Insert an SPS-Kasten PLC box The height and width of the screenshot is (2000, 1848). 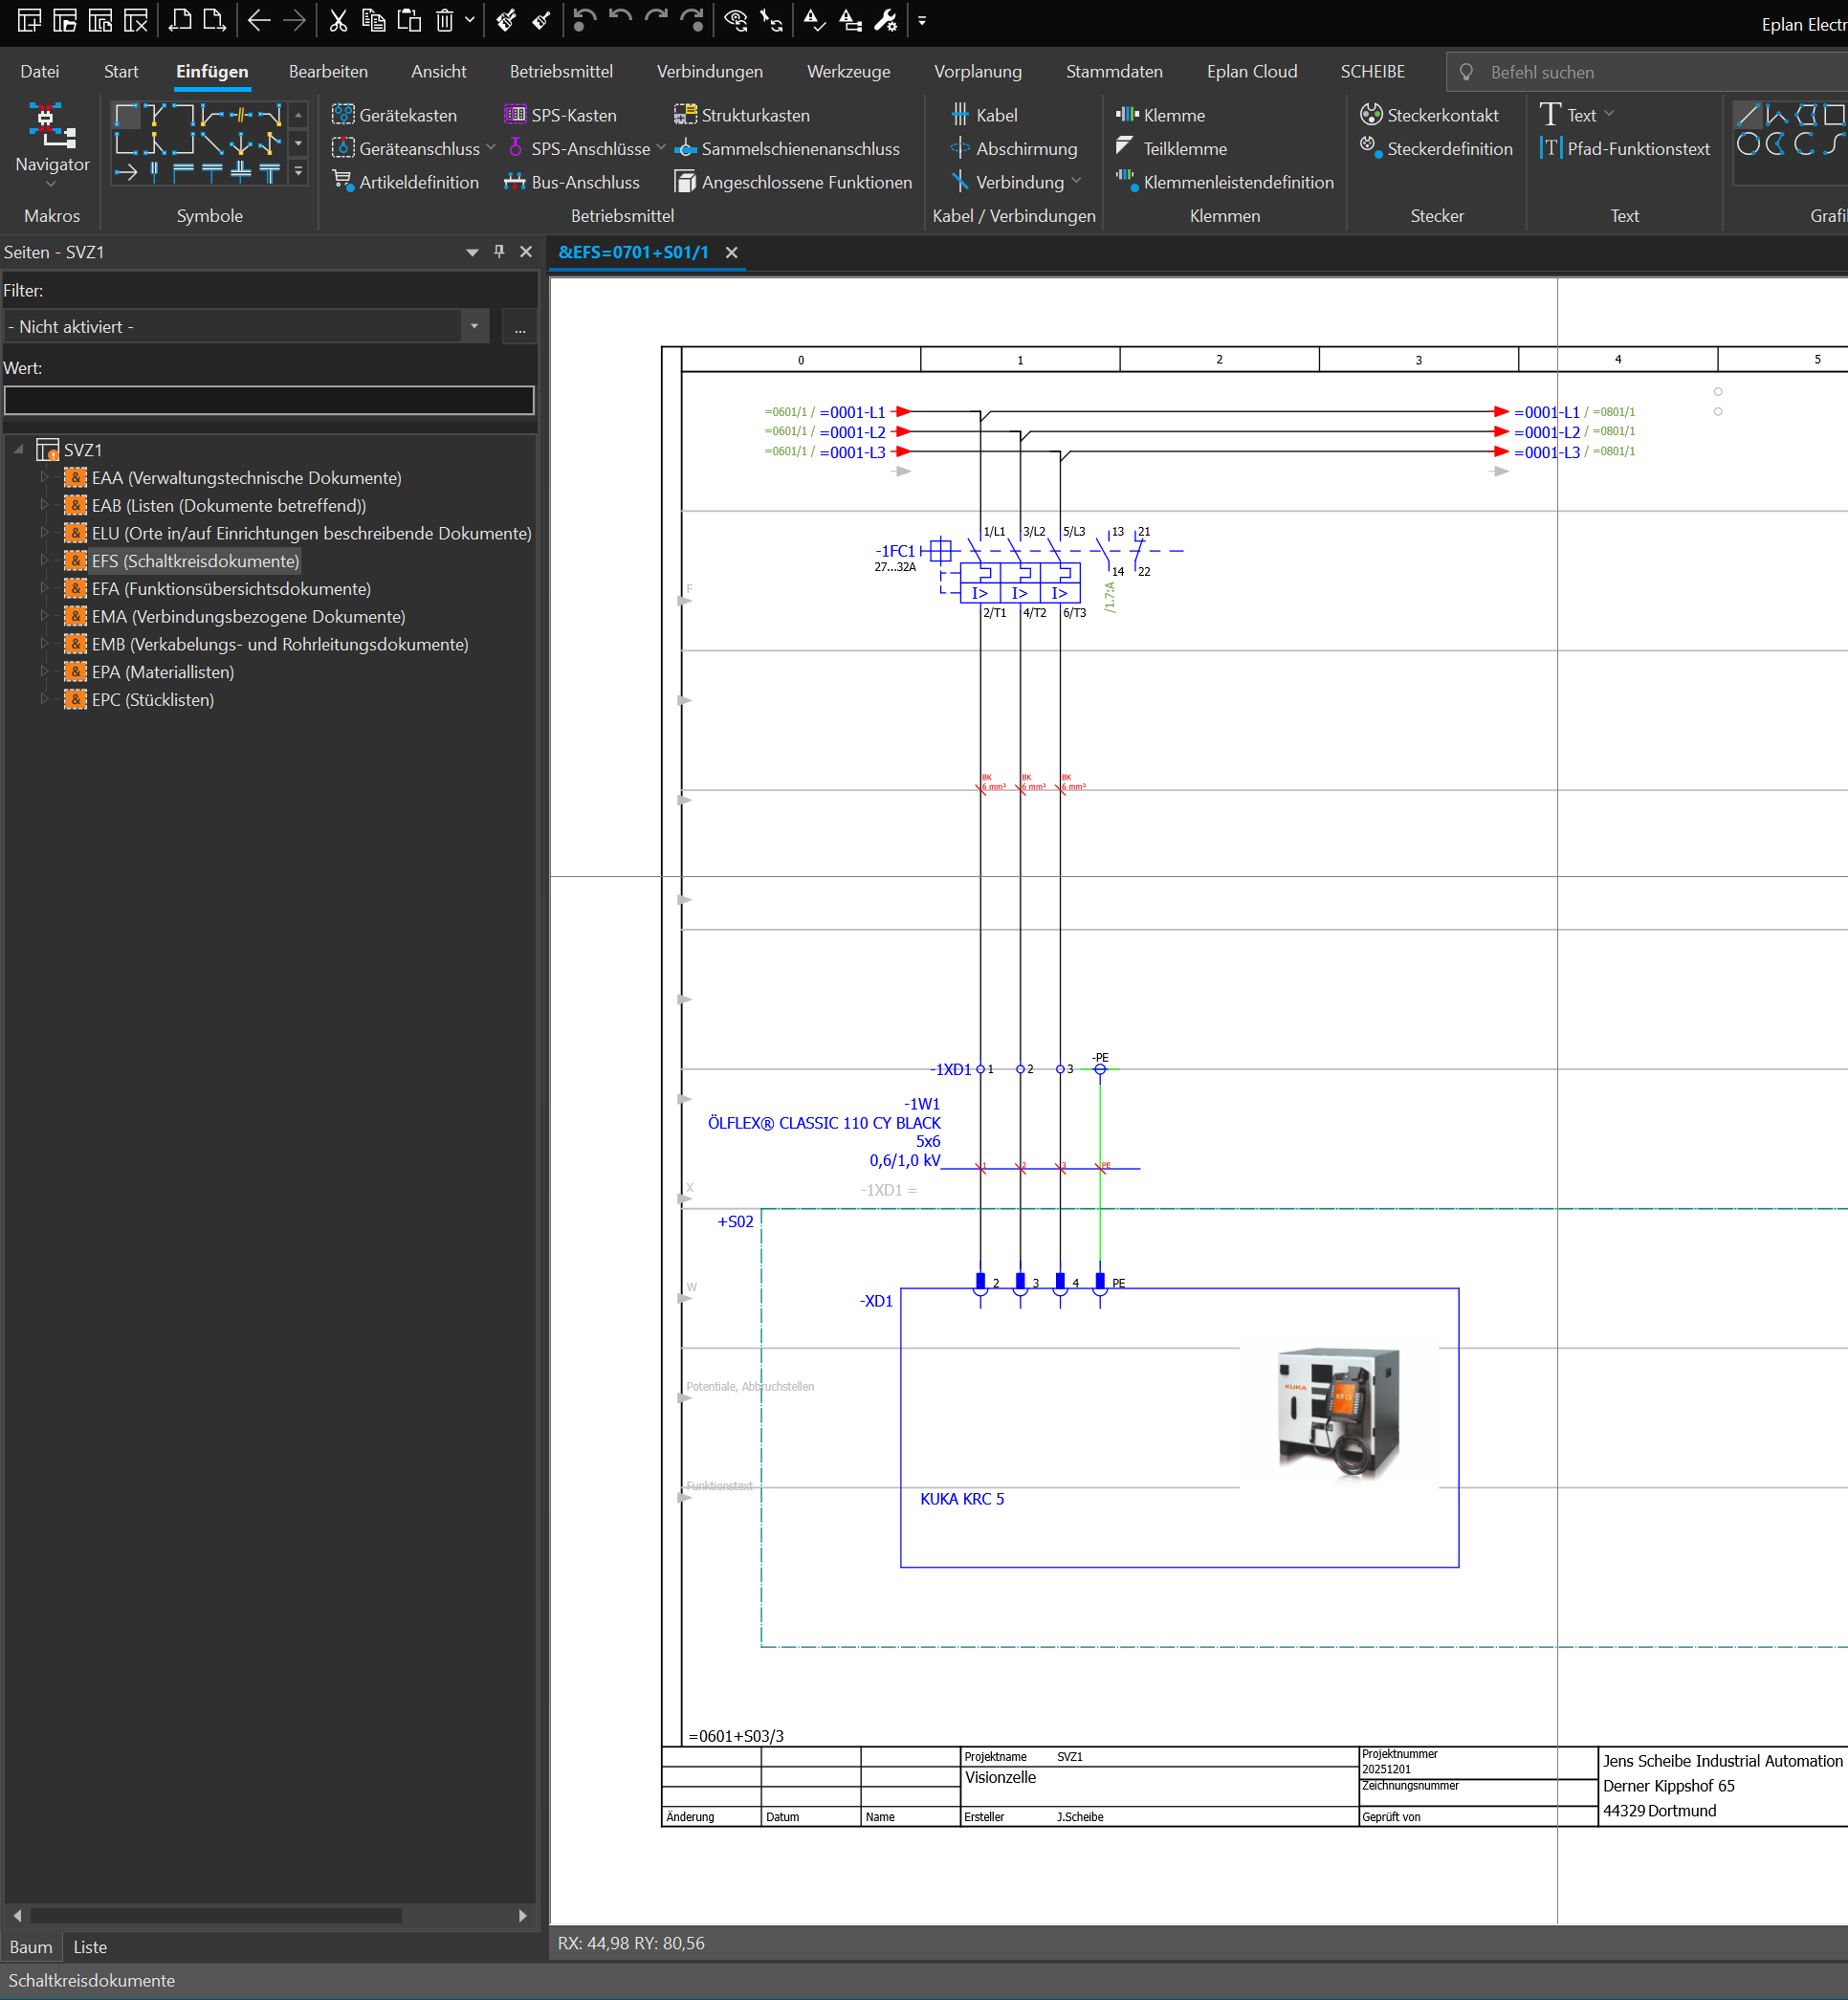[x=560, y=115]
